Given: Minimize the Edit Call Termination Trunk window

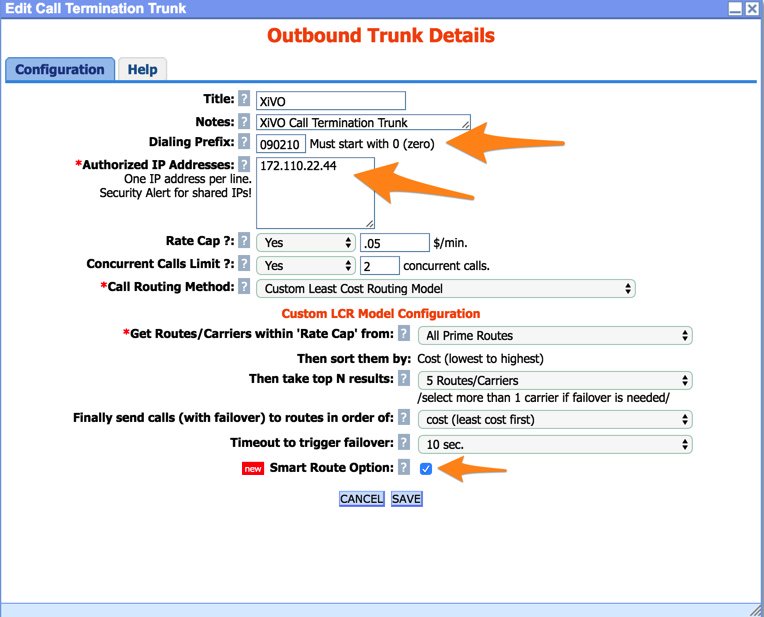Looking at the screenshot, I should [x=735, y=8].
